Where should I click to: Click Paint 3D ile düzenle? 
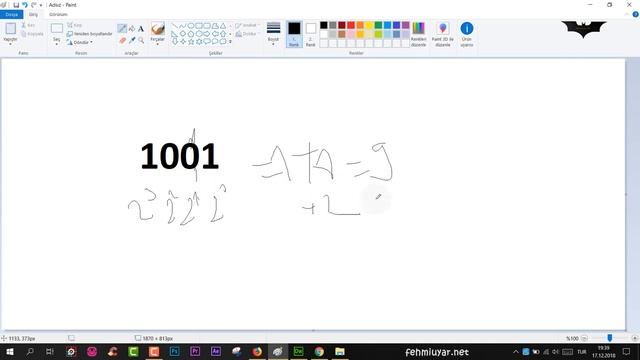pos(442,34)
